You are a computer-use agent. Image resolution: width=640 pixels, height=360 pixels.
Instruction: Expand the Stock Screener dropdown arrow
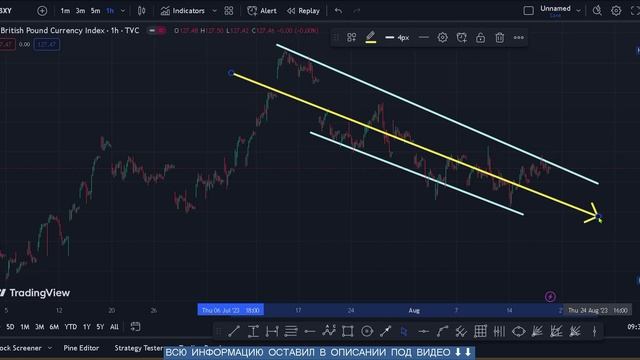(x=50, y=348)
